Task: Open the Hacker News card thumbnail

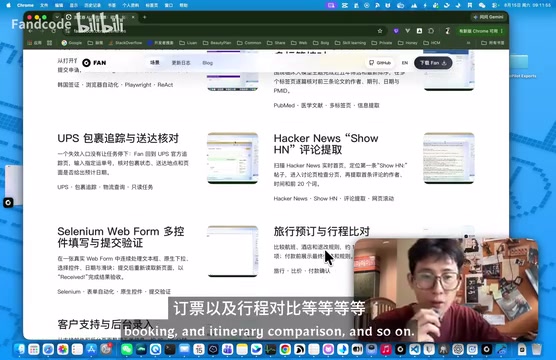Action: coord(449,158)
